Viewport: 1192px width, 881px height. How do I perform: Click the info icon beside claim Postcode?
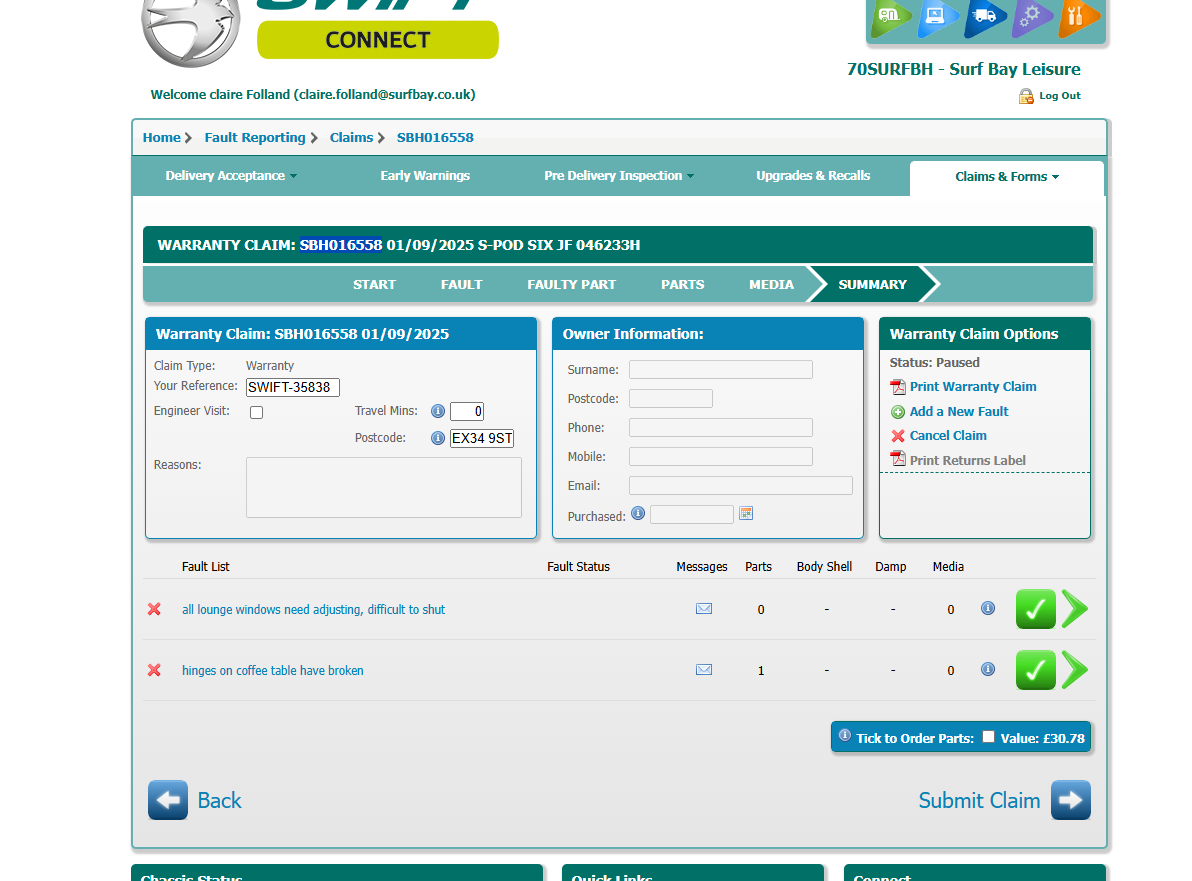pyautogui.click(x=438, y=438)
